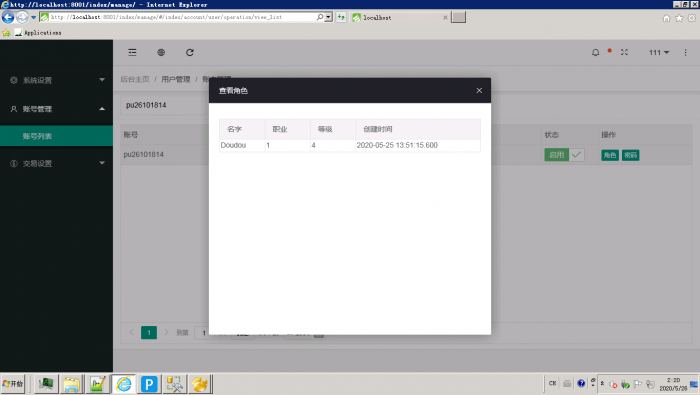Image resolution: width=700 pixels, height=395 pixels.
Task: Click the 2020-05-25 13:51:15.600 cell
Action: (x=418, y=146)
